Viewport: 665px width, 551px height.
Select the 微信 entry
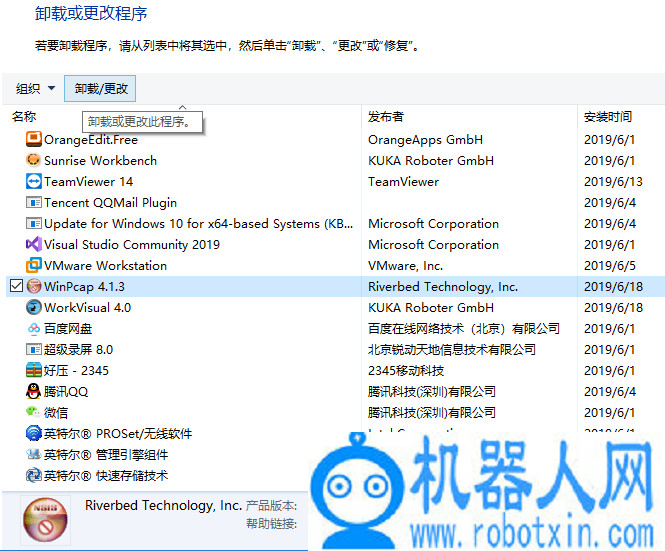pyautogui.click(x=56, y=412)
